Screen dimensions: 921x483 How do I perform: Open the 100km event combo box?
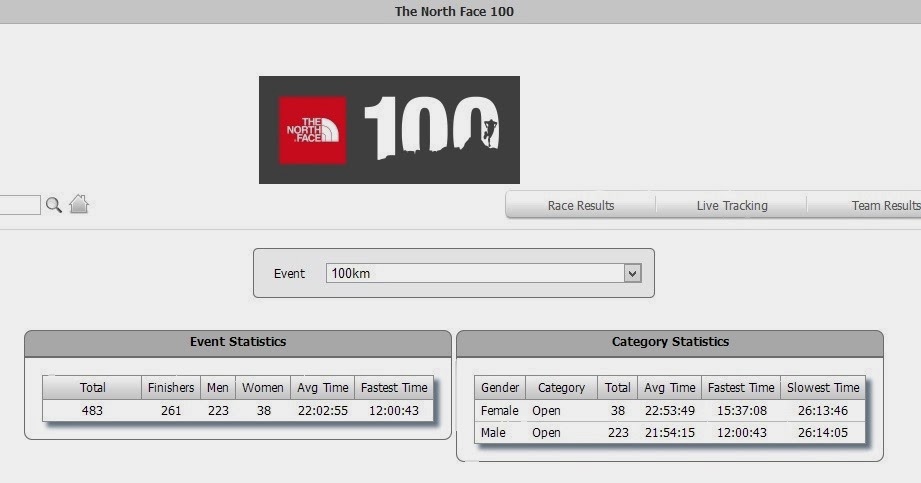tap(483, 273)
